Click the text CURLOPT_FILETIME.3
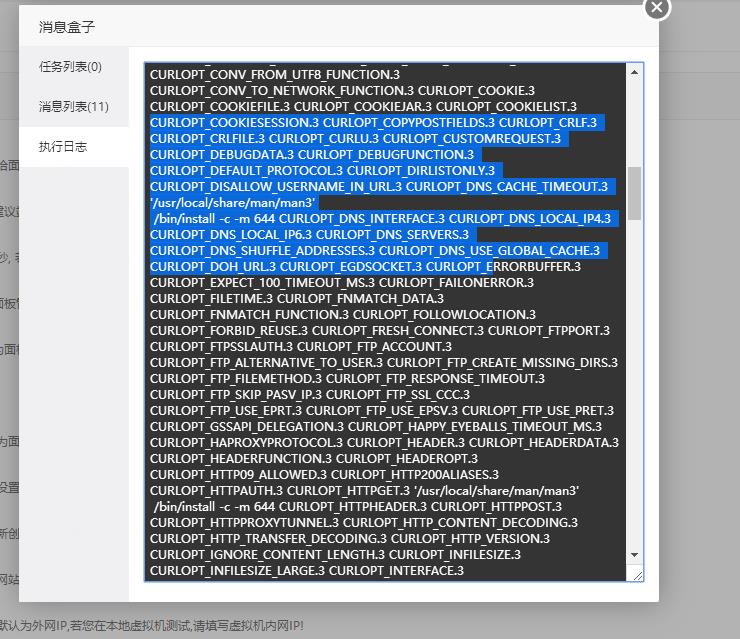Screen dimensions: 740x639 tap(211, 299)
